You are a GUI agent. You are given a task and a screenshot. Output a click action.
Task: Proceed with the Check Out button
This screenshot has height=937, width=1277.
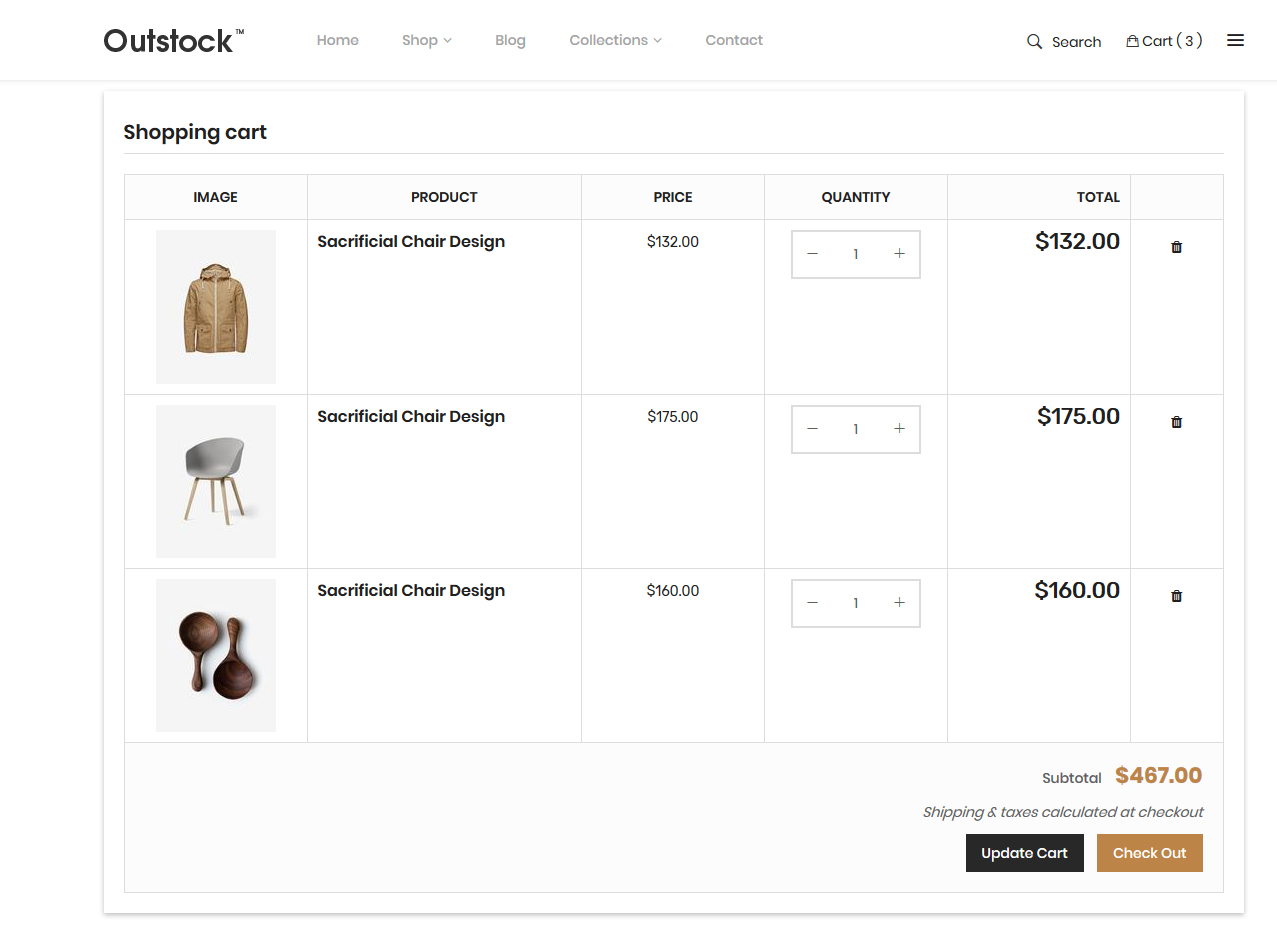(1149, 853)
